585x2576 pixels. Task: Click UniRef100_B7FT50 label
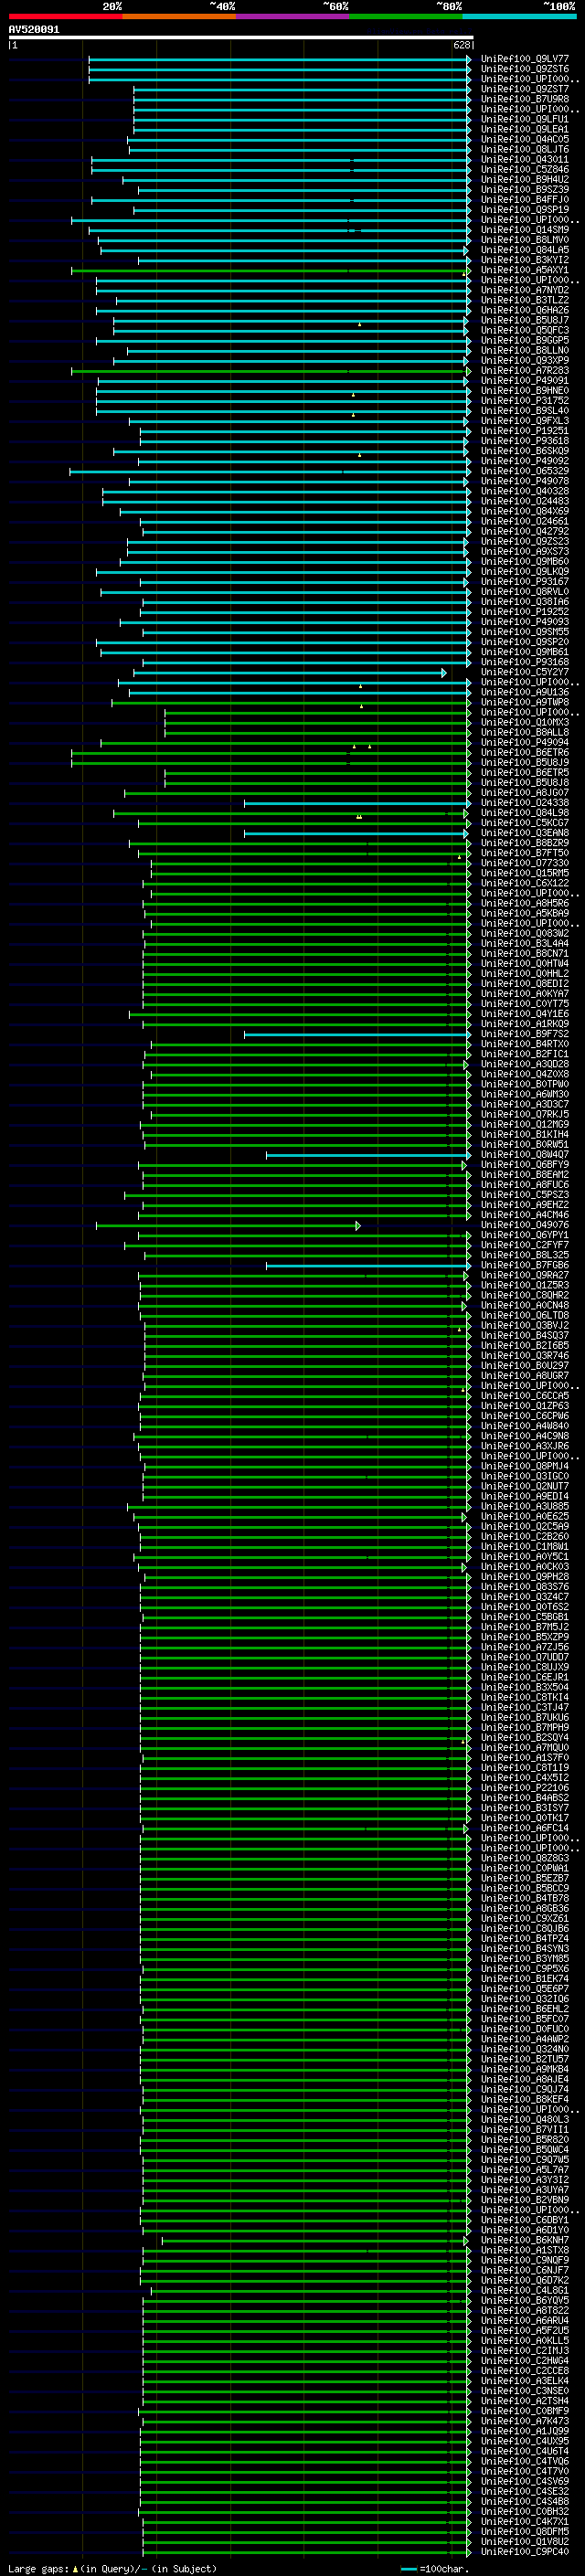(x=525, y=854)
